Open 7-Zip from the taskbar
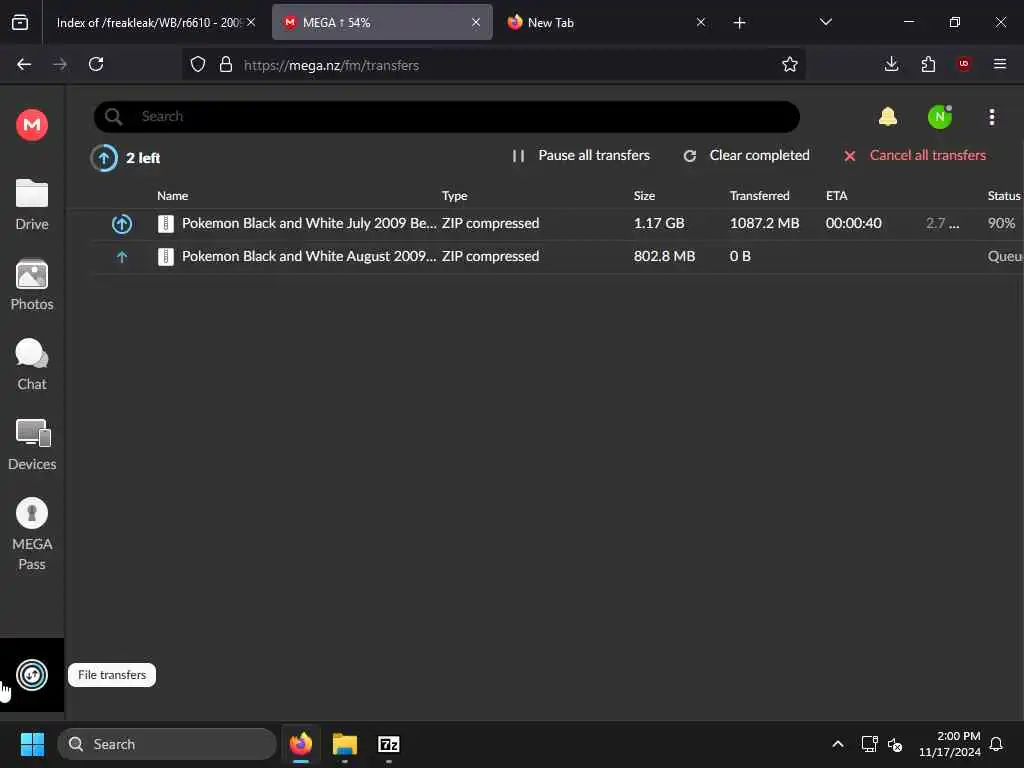Image resolution: width=1024 pixels, height=768 pixels. (x=389, y=744)
